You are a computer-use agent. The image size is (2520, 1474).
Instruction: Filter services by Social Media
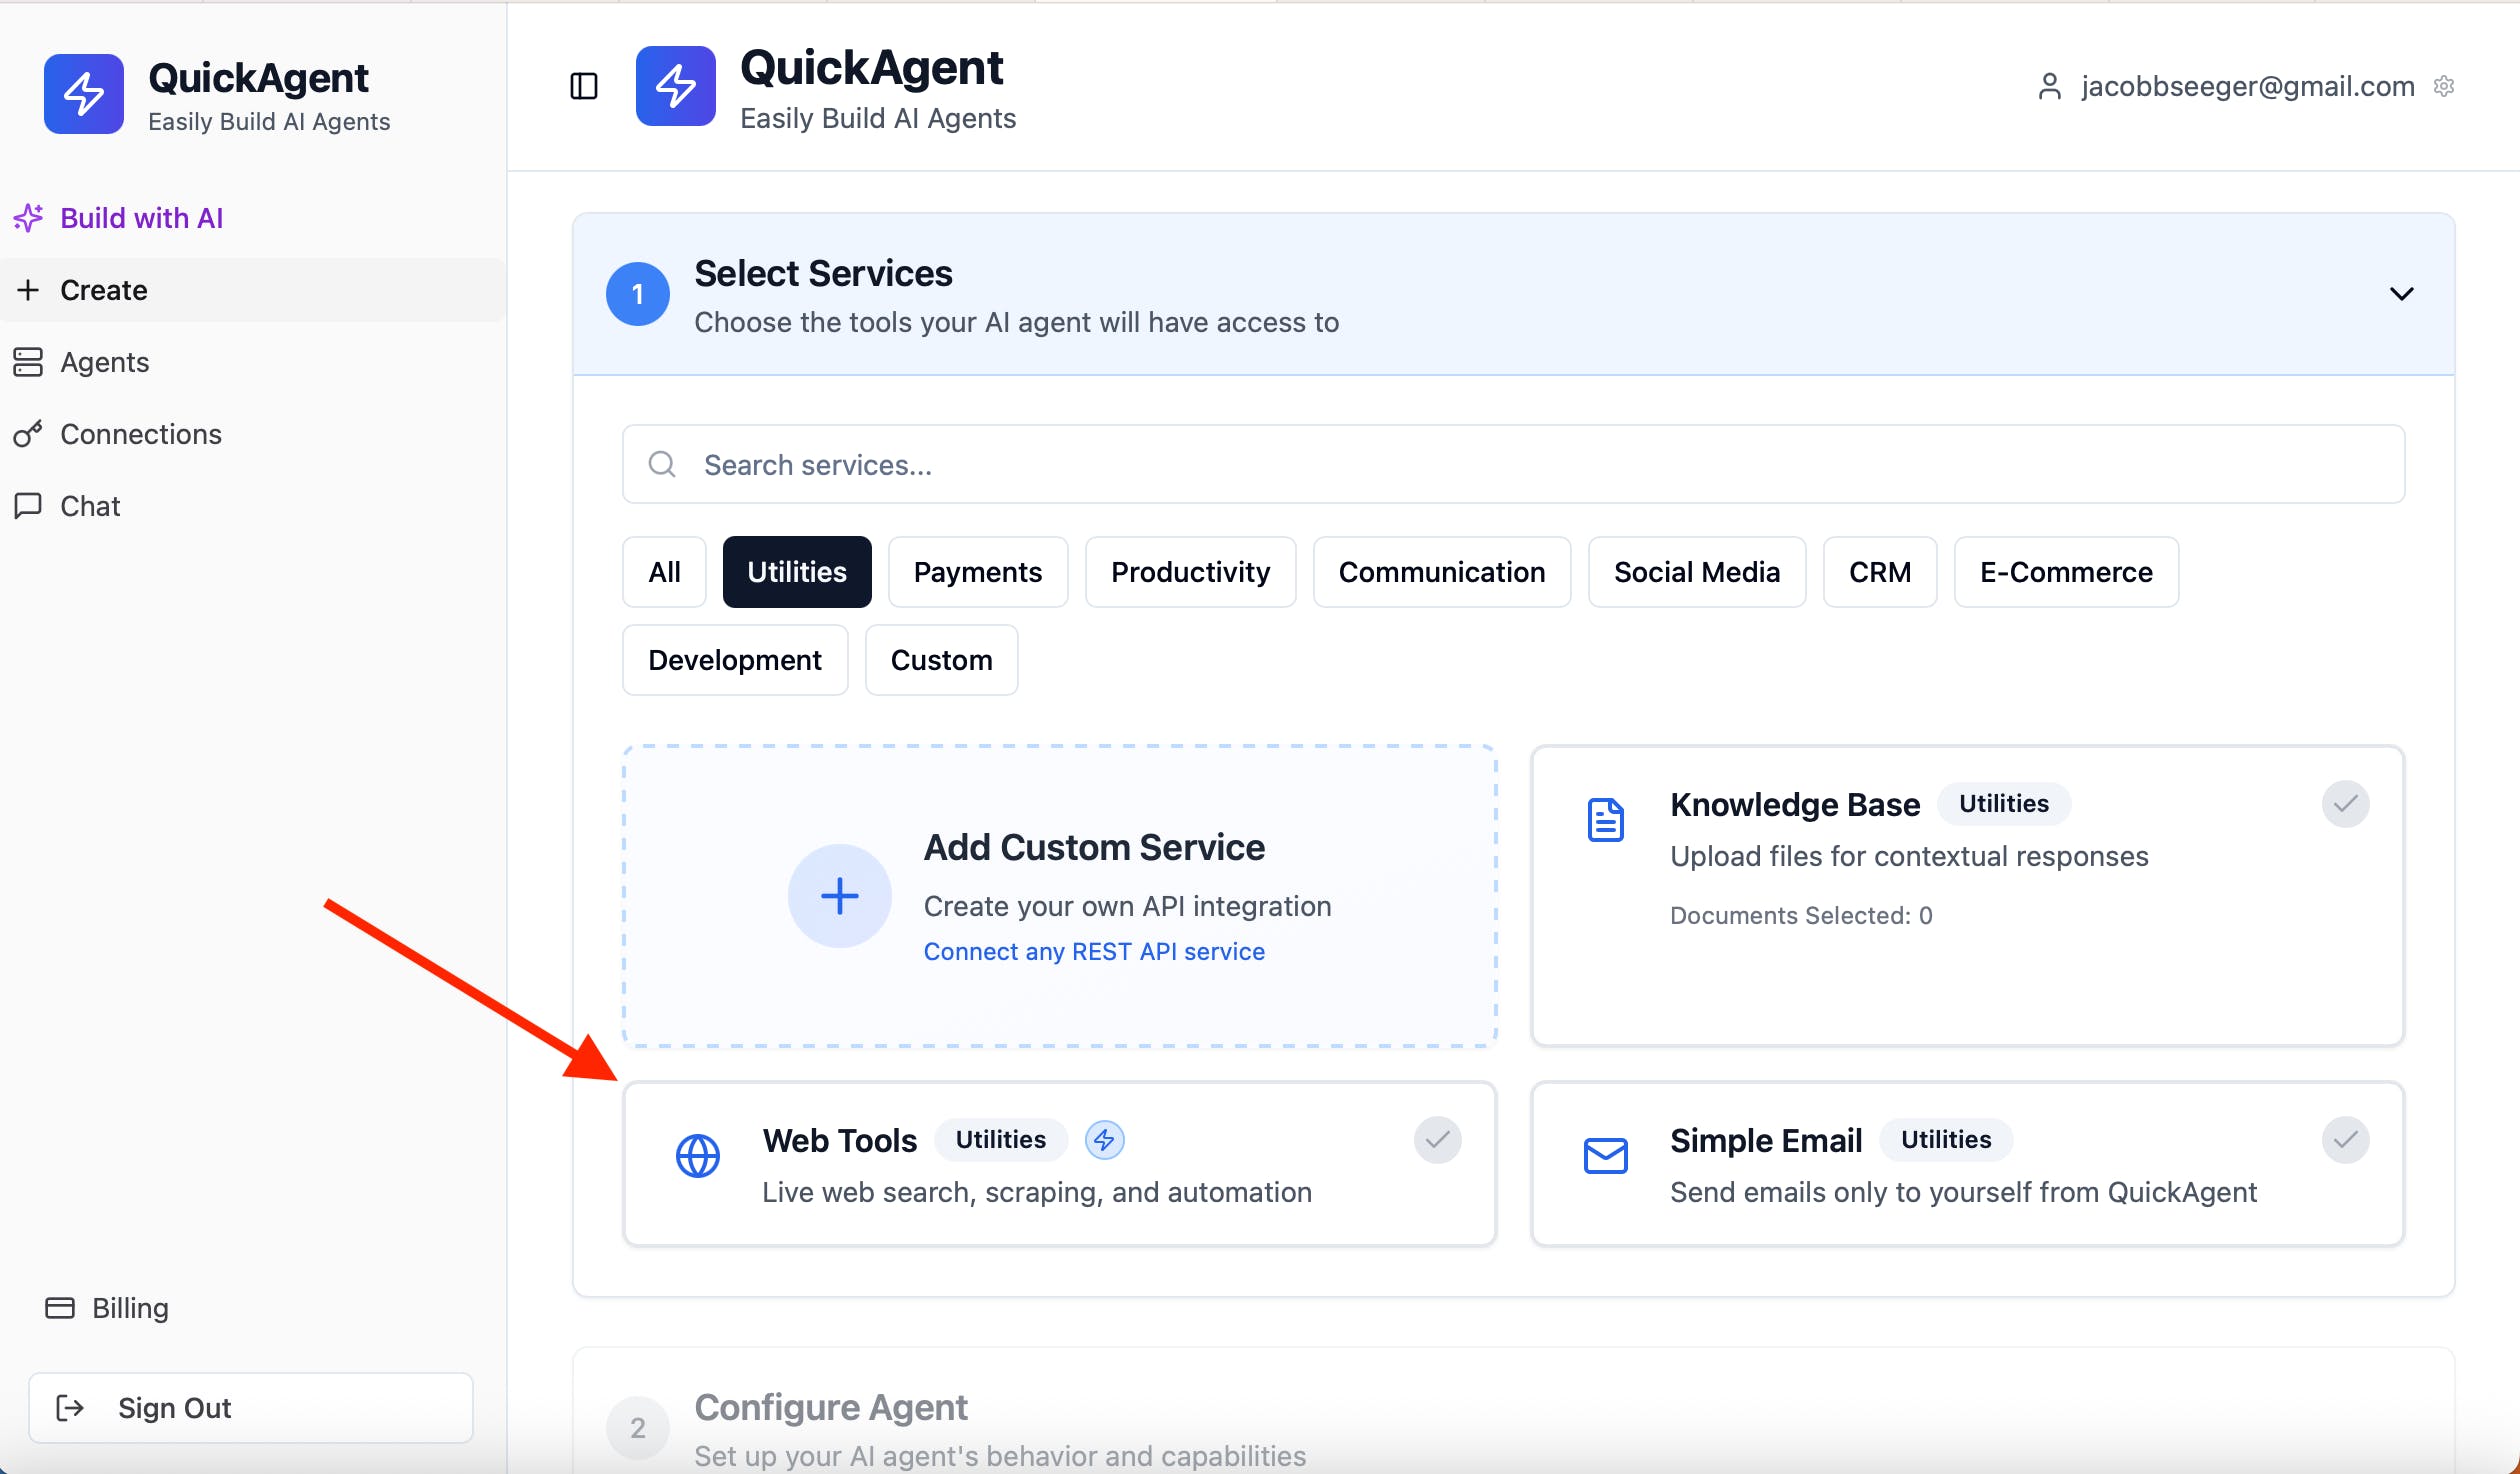pyautogui.click(x=1697, y=572)
